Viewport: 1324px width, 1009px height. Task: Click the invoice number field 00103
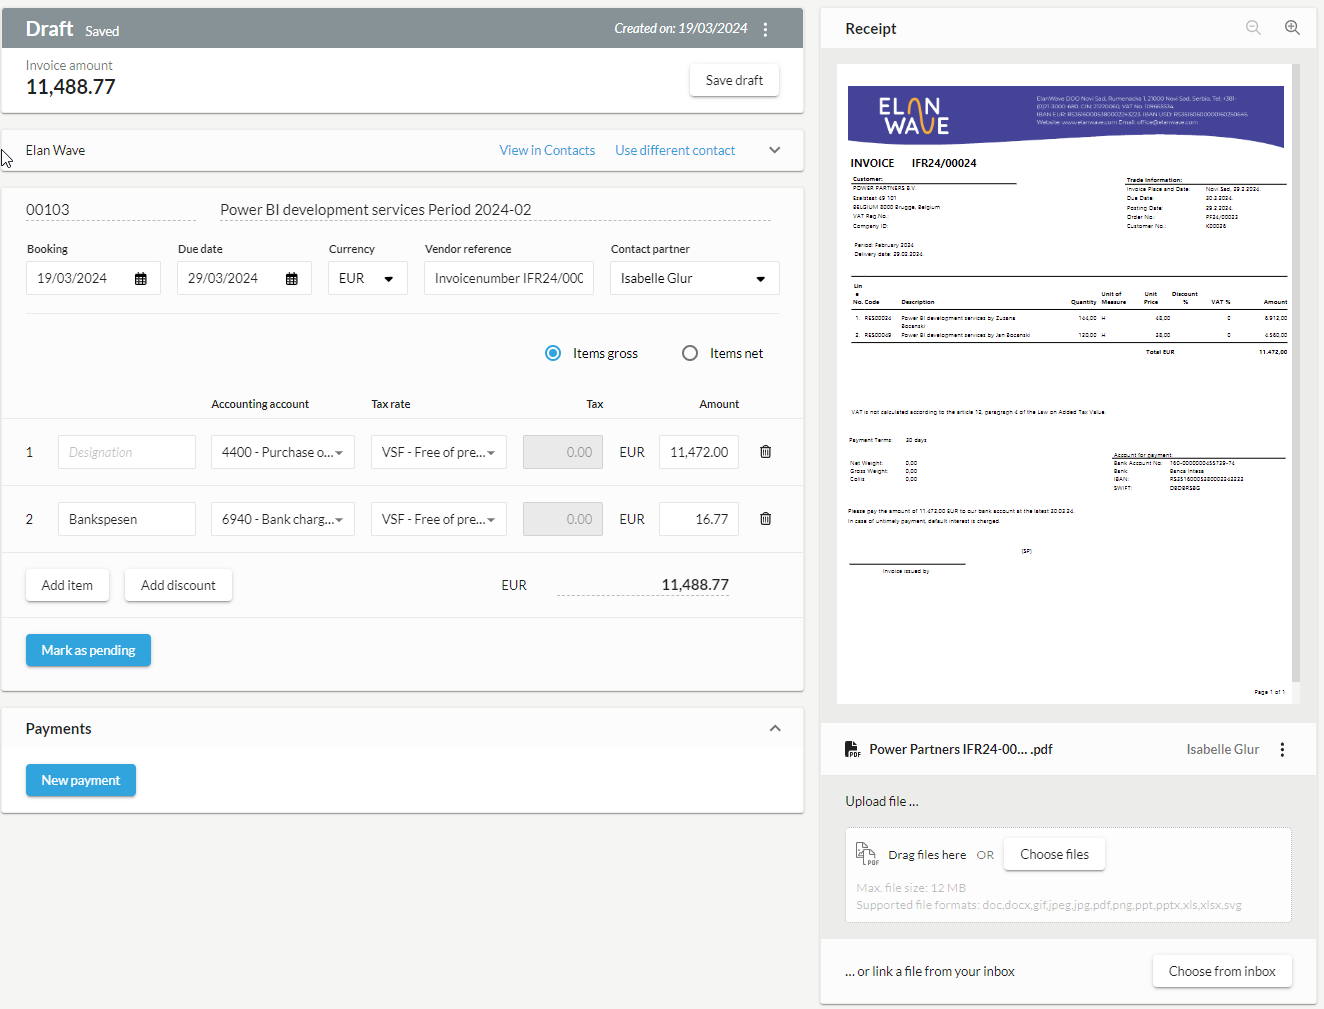111,209
